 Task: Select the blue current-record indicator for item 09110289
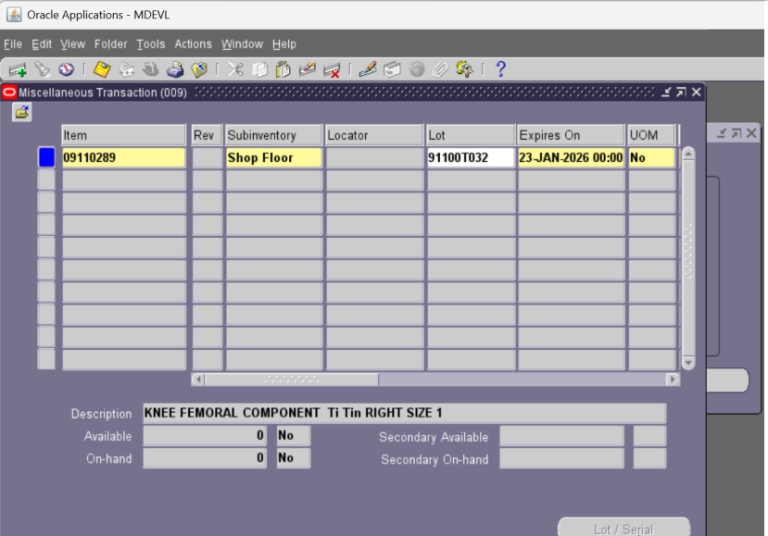(47, 157)
